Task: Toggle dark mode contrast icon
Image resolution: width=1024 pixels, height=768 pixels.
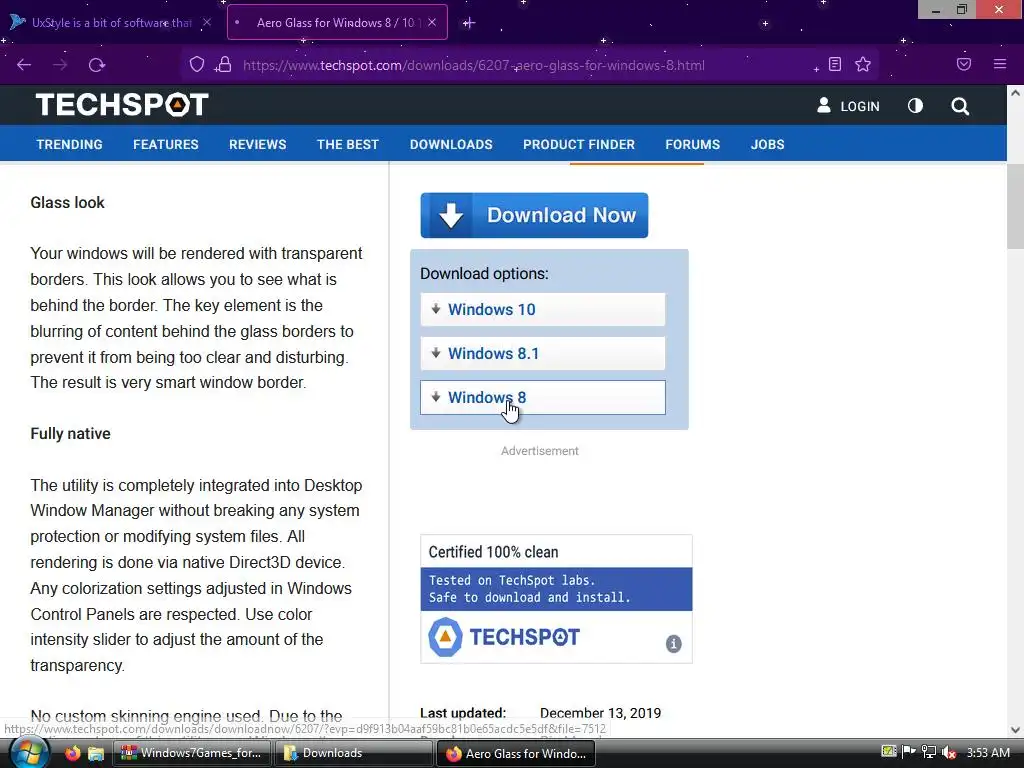Action: tap(915, 106)
